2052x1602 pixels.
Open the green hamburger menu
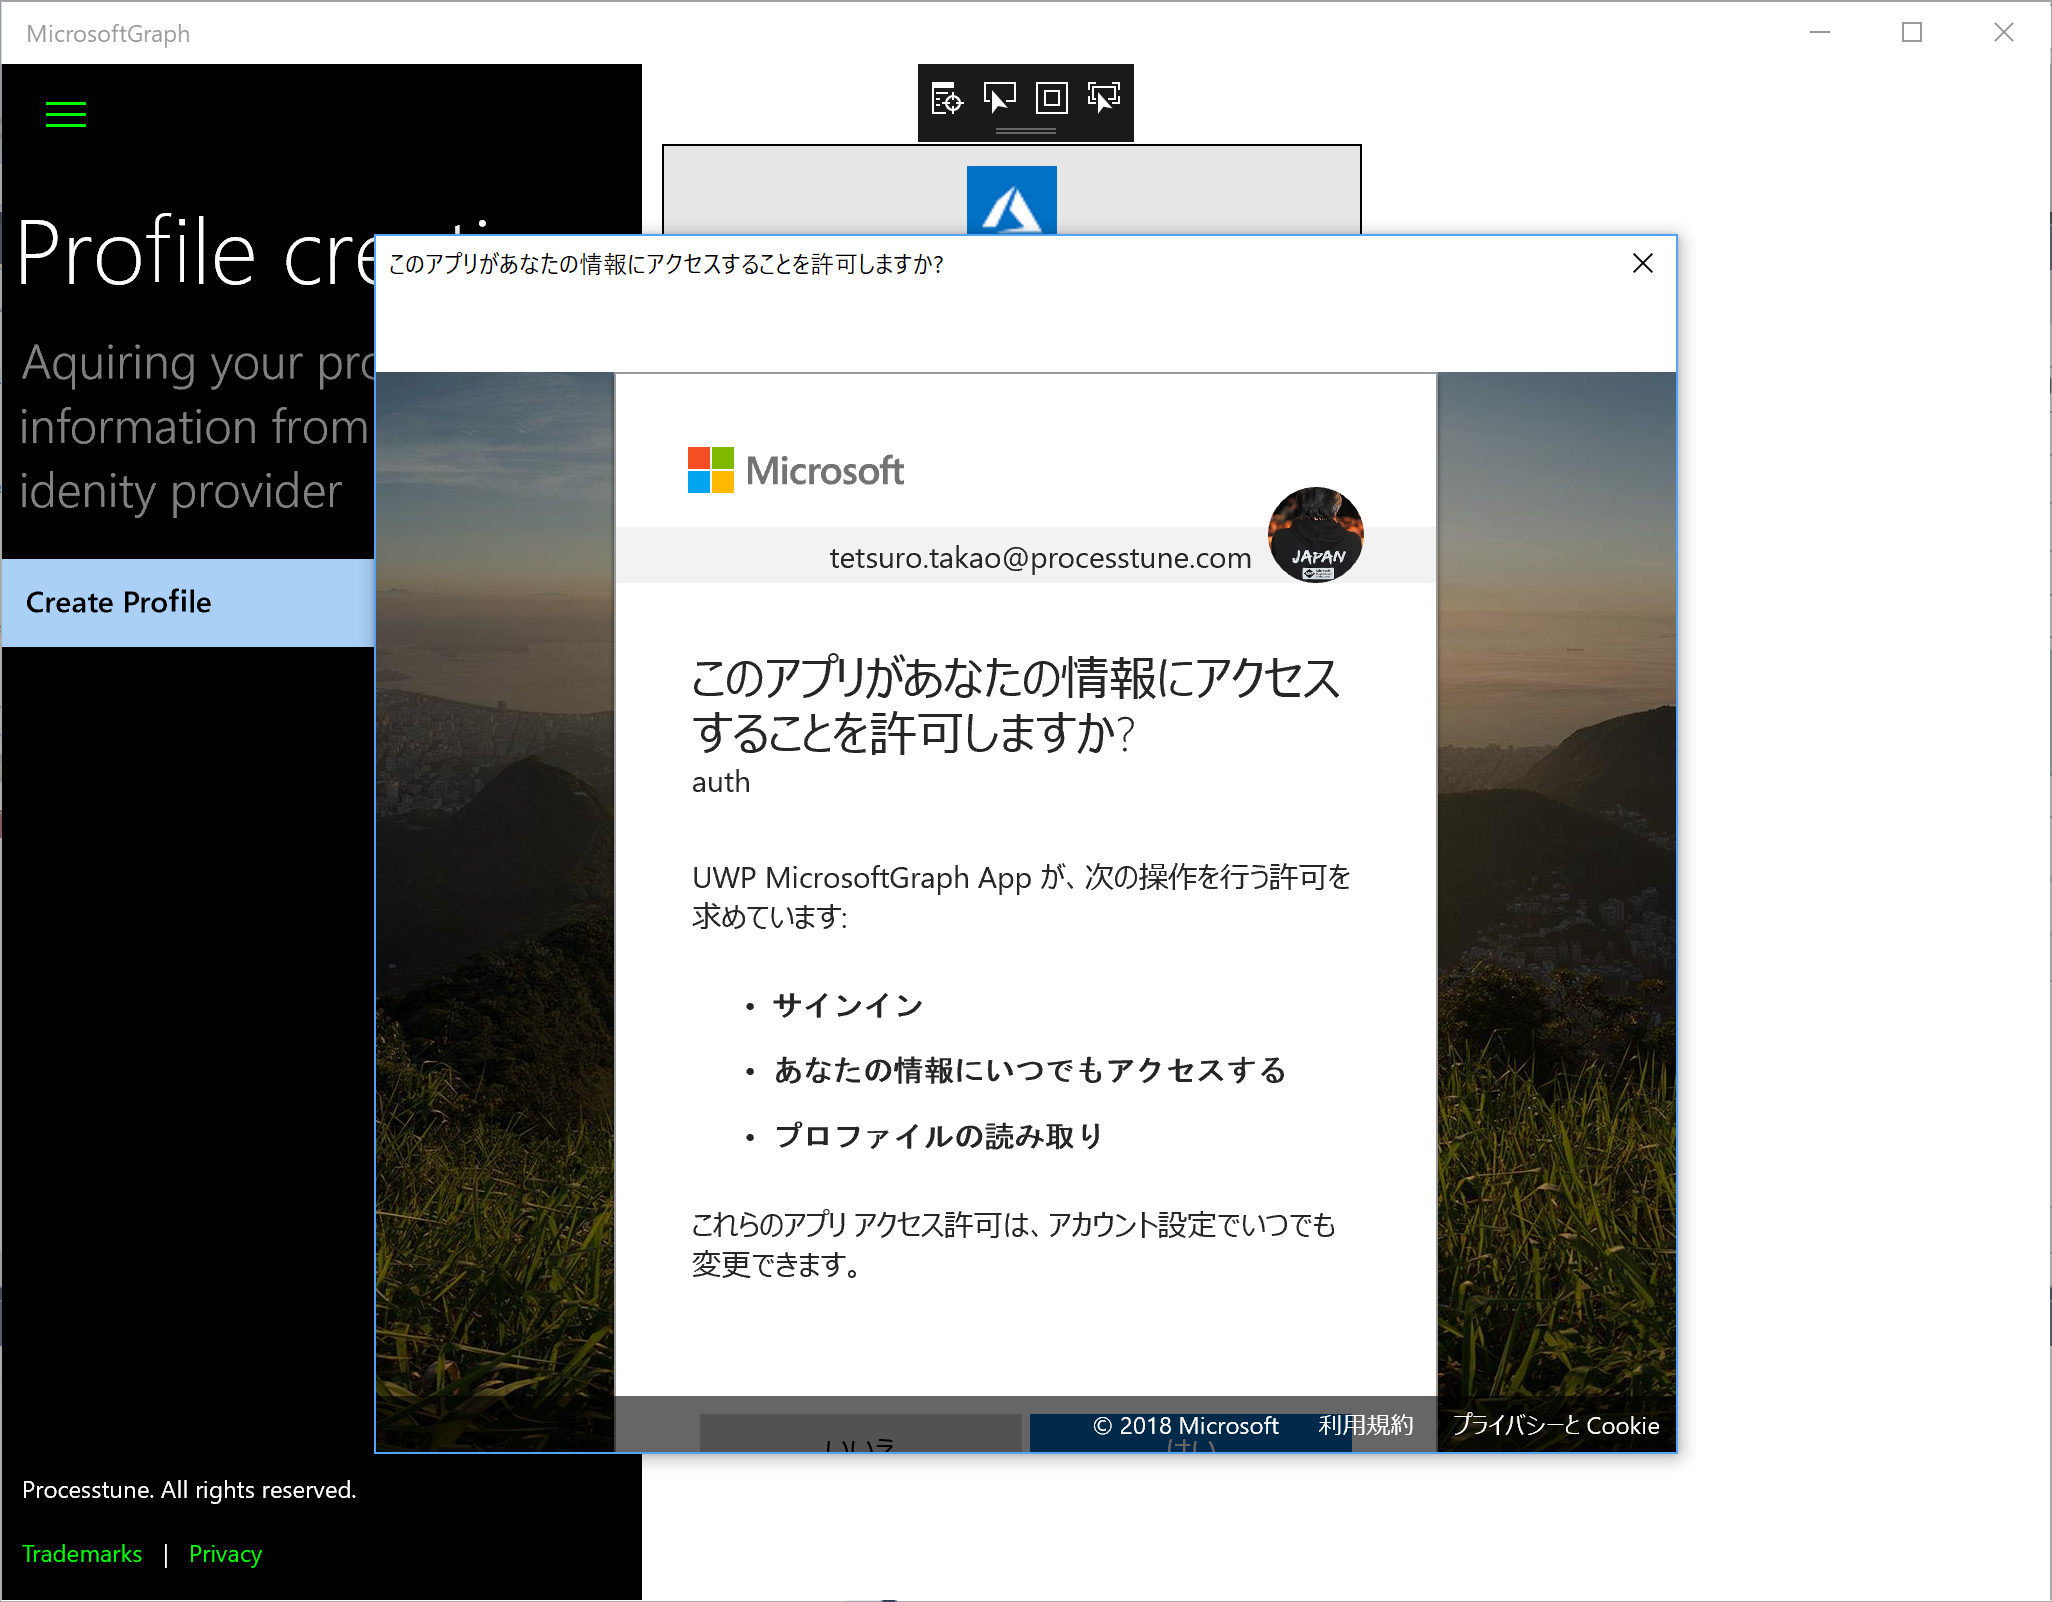[x=66, y=115]
